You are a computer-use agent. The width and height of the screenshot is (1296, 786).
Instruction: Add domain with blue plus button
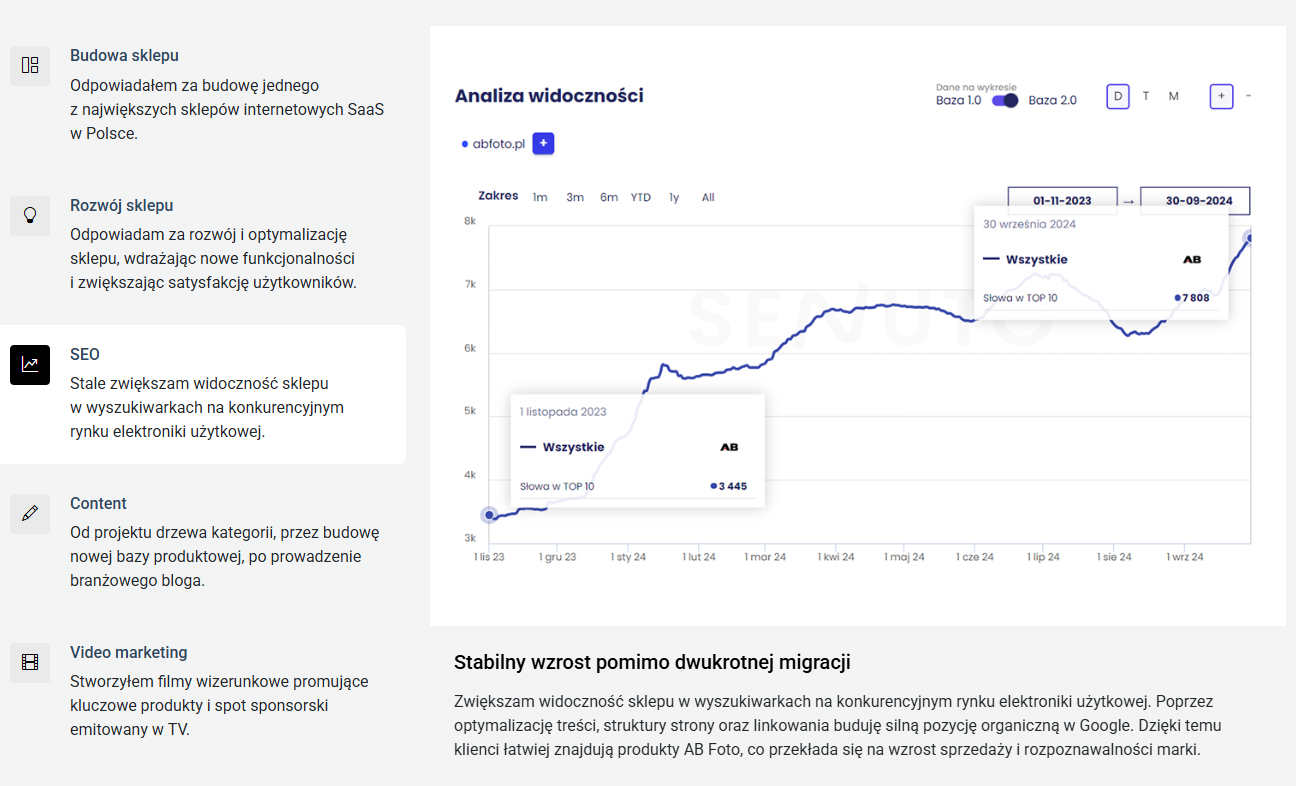click(x=543, y=144)
